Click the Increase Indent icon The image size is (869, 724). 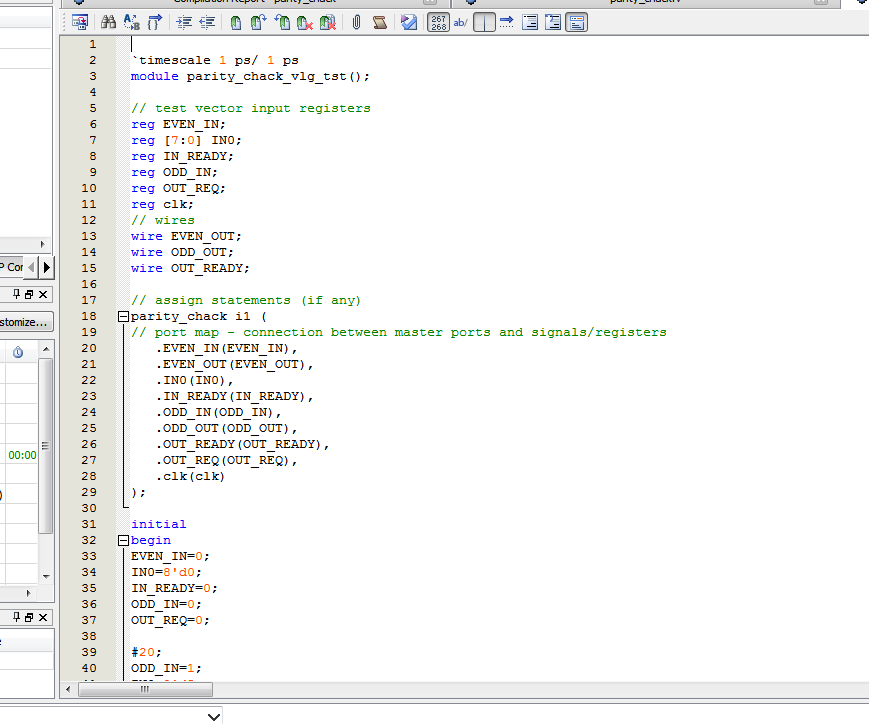click(185, 22)
